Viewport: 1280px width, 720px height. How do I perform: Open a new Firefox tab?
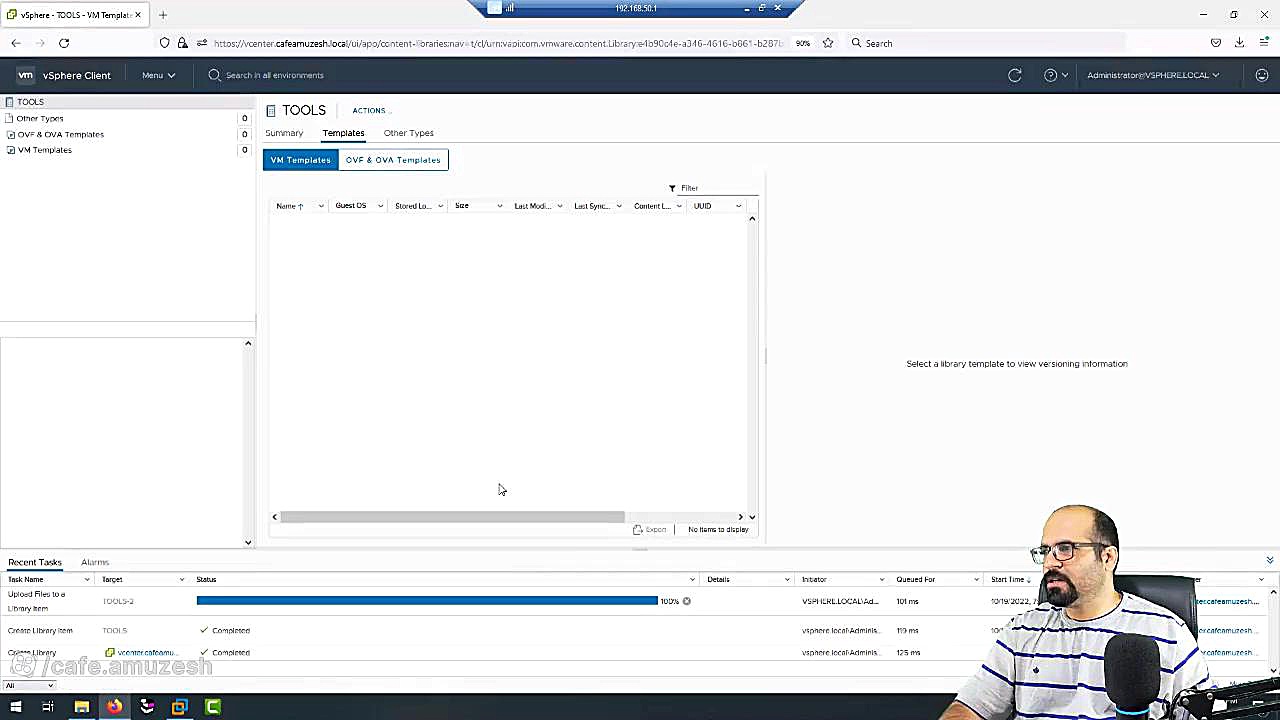[163, 15]
